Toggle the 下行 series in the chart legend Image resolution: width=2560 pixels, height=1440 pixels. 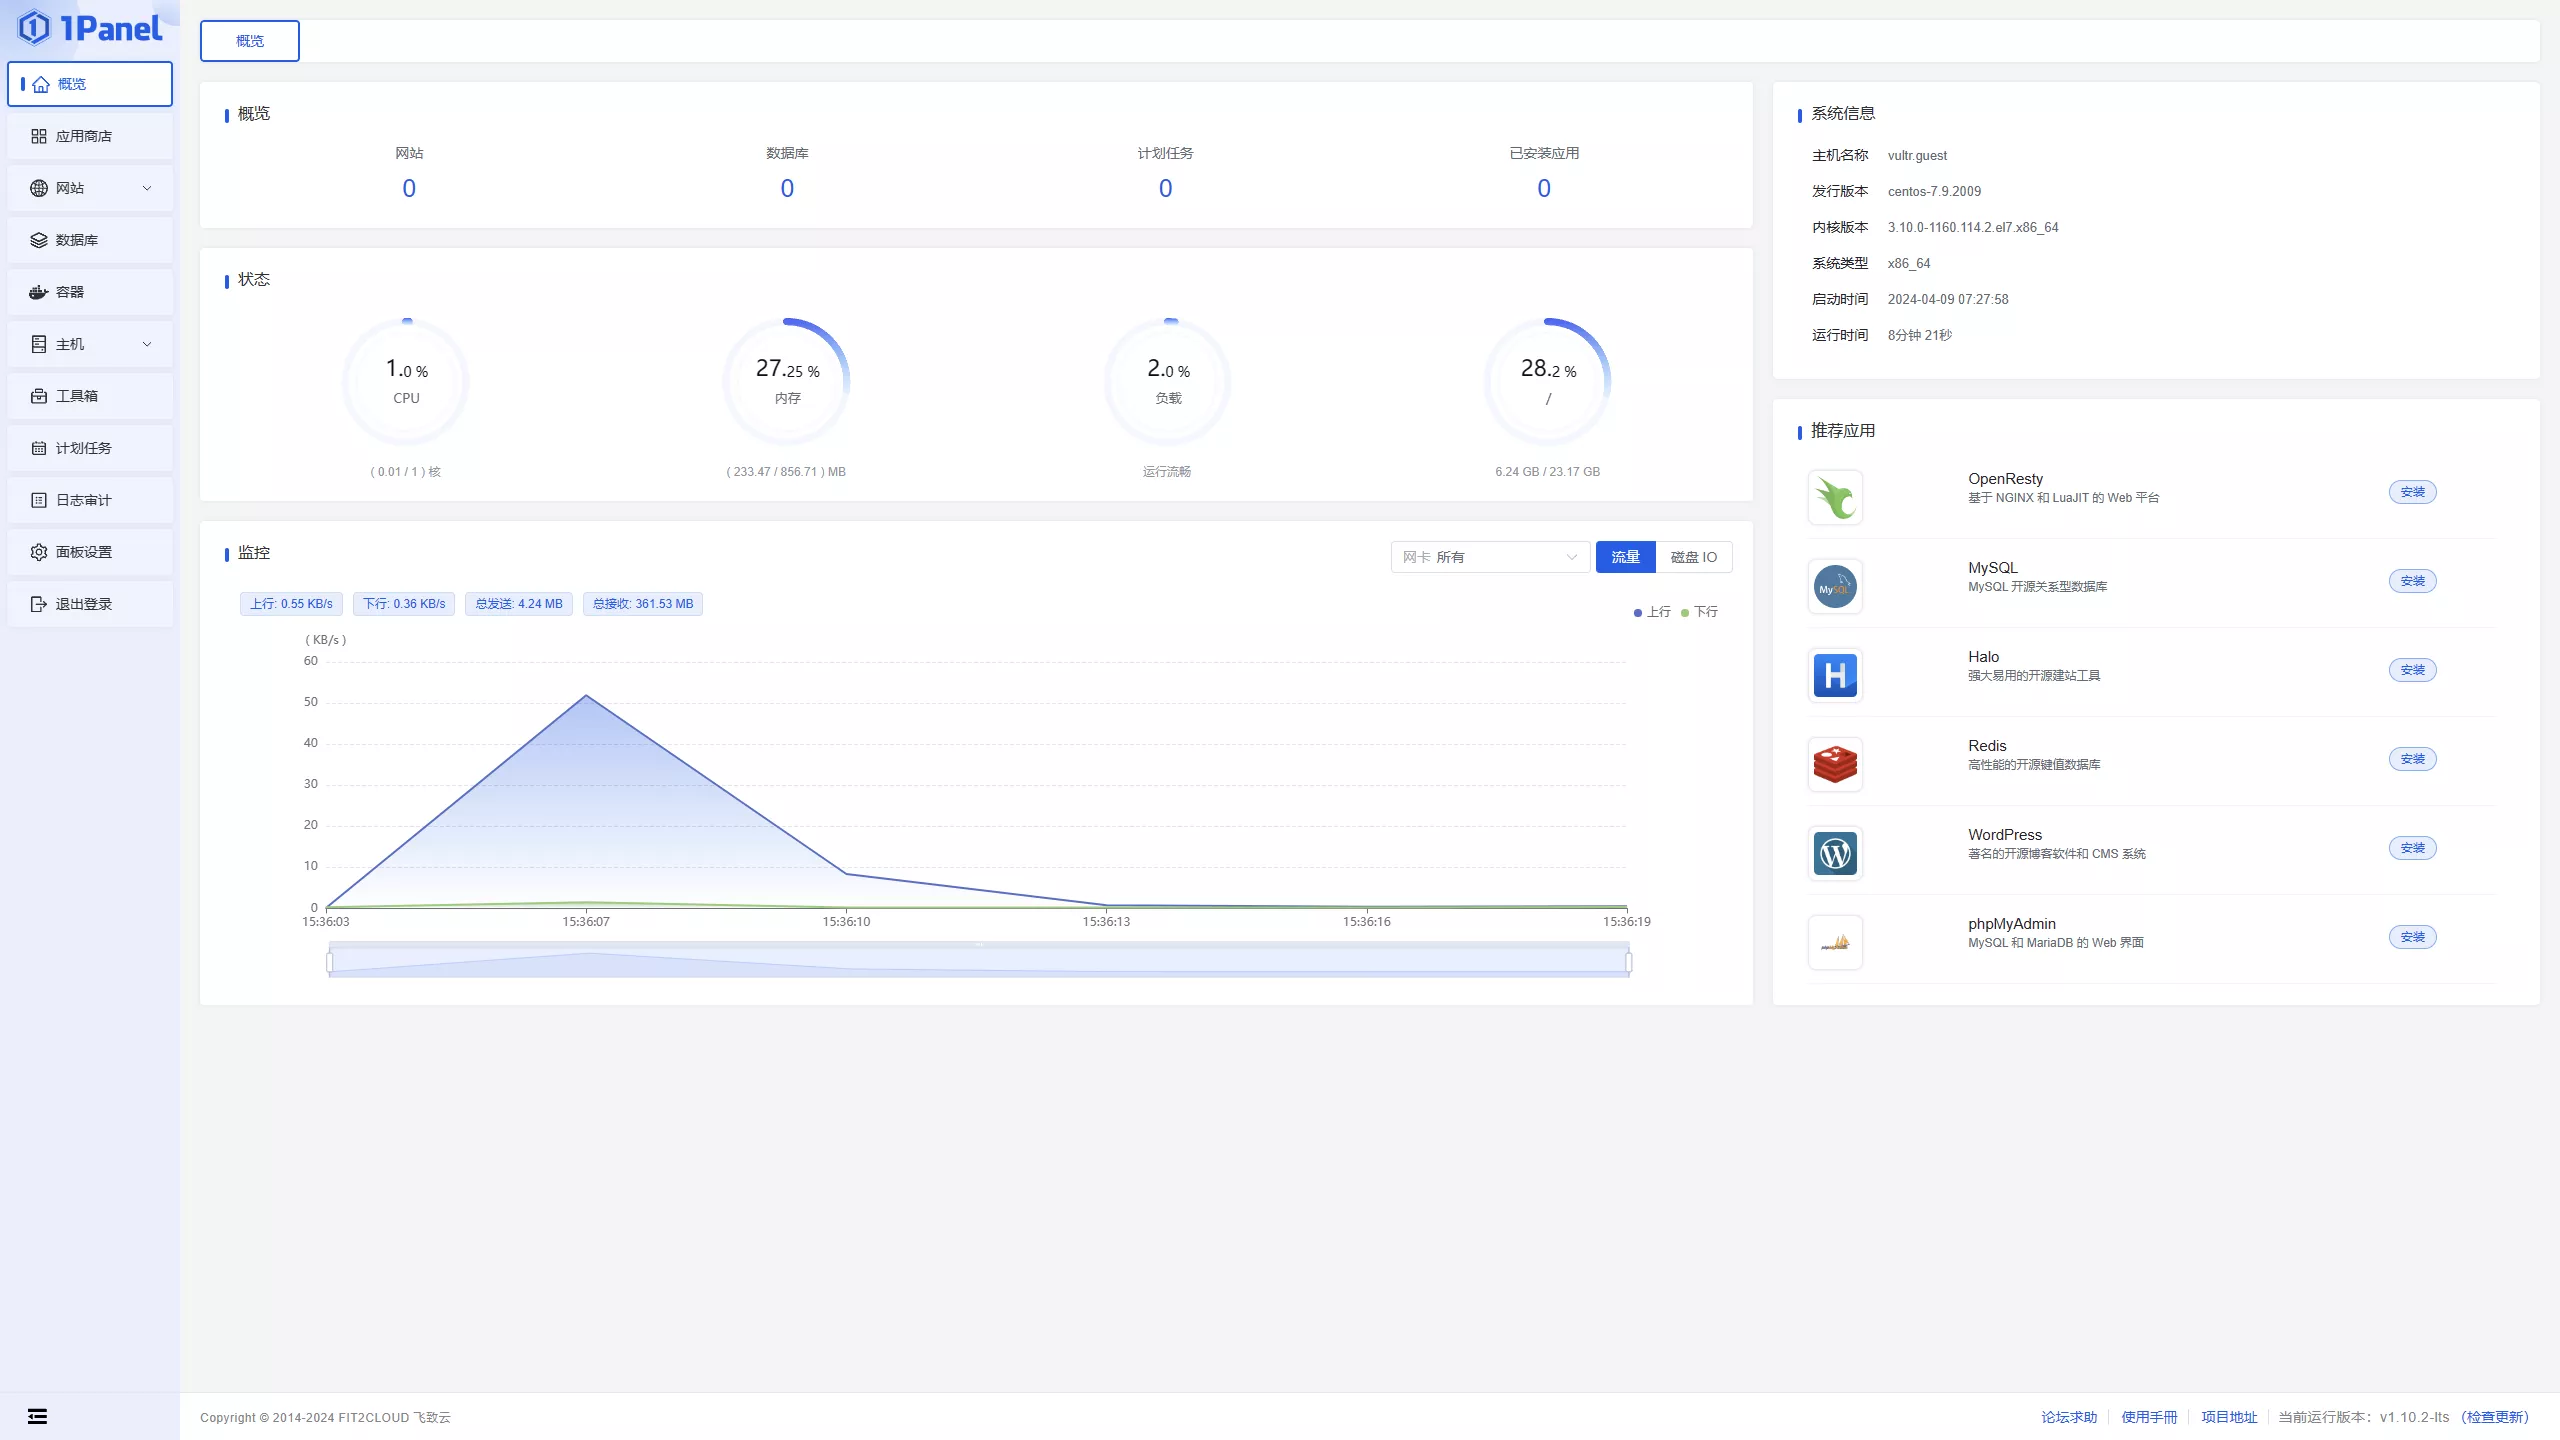click(x=1698, y=611)
